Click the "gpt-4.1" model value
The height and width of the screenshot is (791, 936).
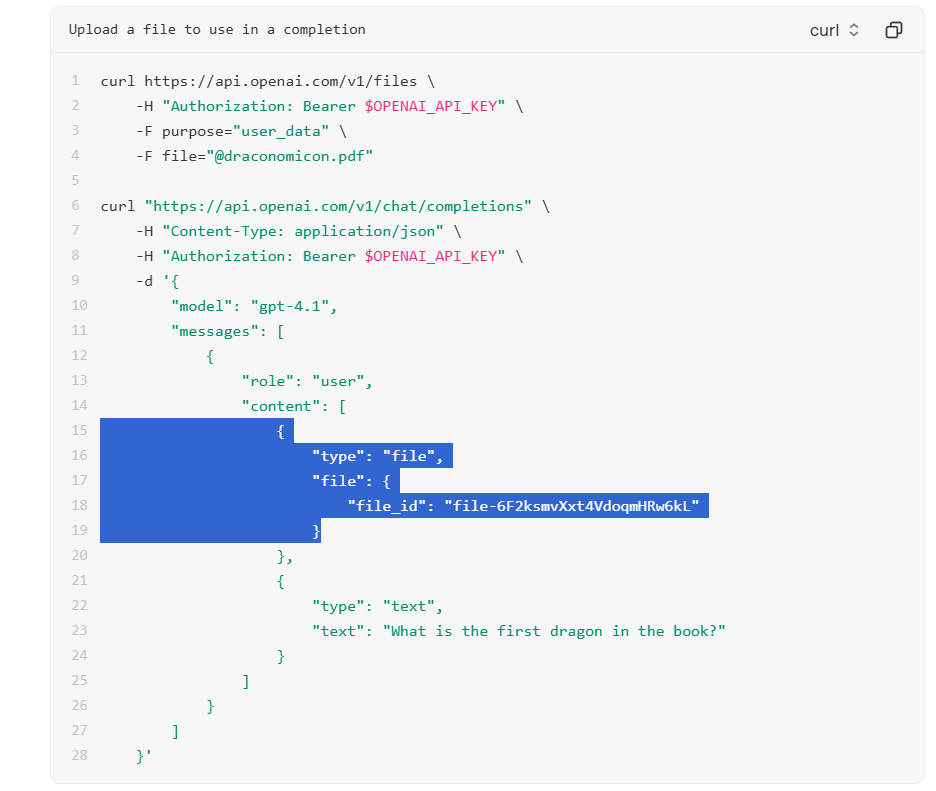pos(290,306)
